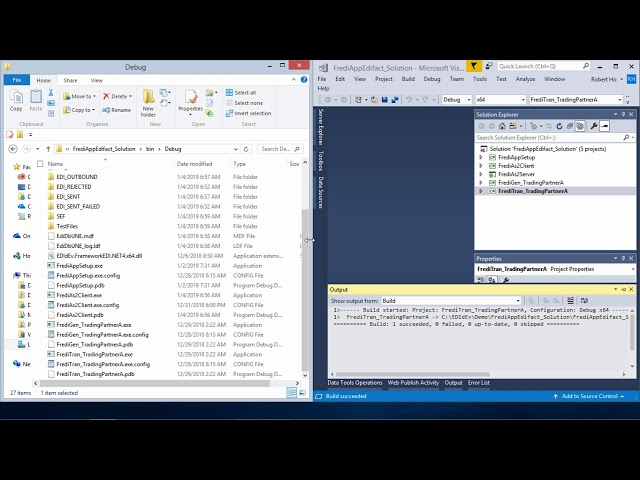Go up one folder level in Explorer
640x480 pixels.
pyautogui.click(x=48, y=149)
